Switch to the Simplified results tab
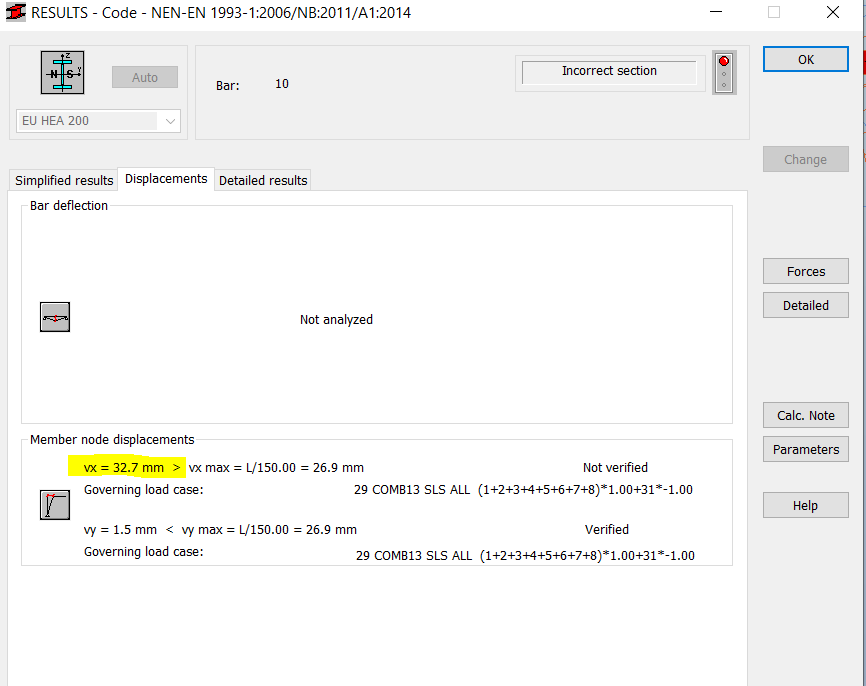866x686 pixels. click(62, 180)
